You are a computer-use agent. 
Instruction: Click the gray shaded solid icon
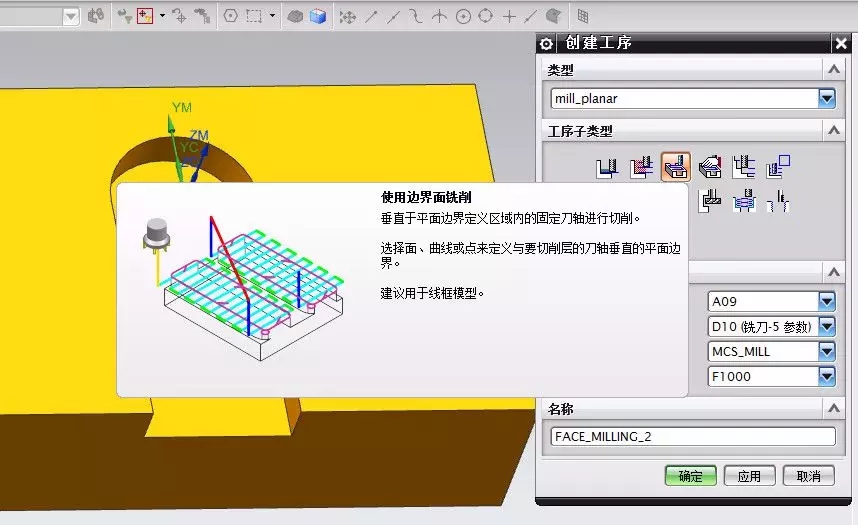point(295,17)
